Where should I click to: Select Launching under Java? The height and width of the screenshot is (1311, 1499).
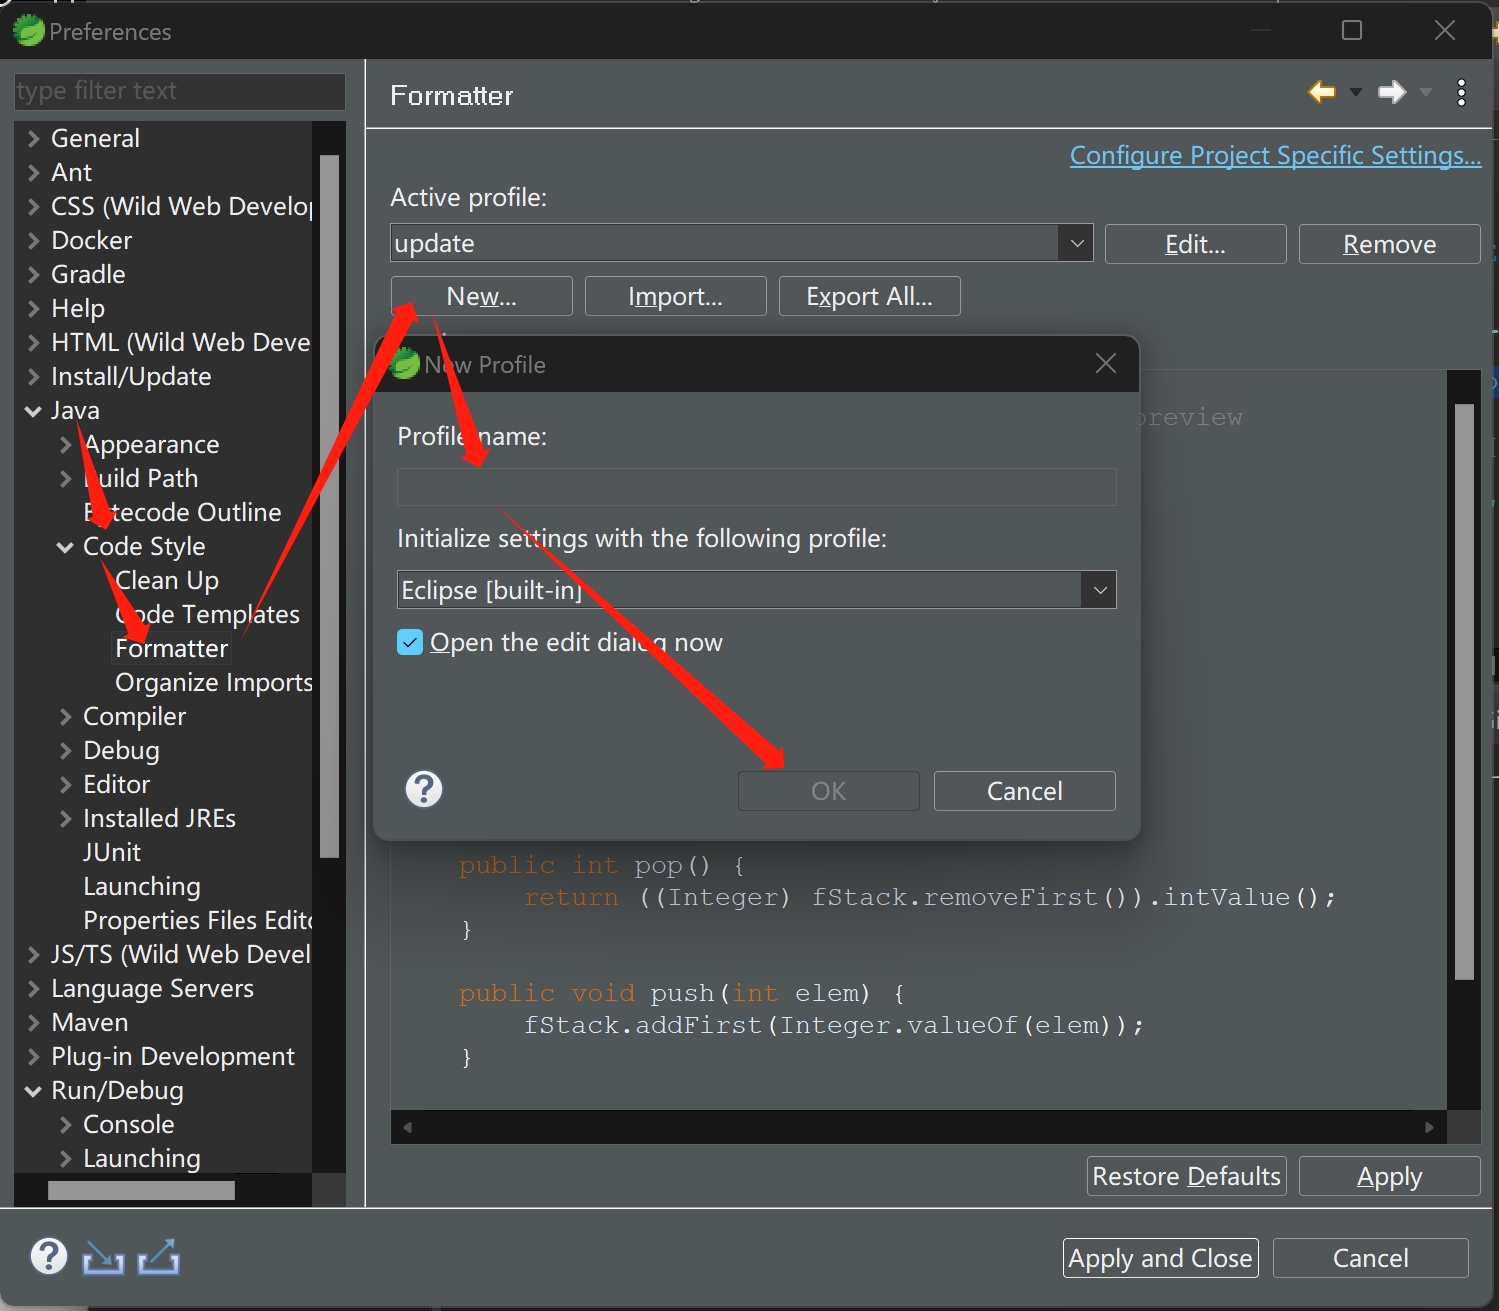point(142,886)
